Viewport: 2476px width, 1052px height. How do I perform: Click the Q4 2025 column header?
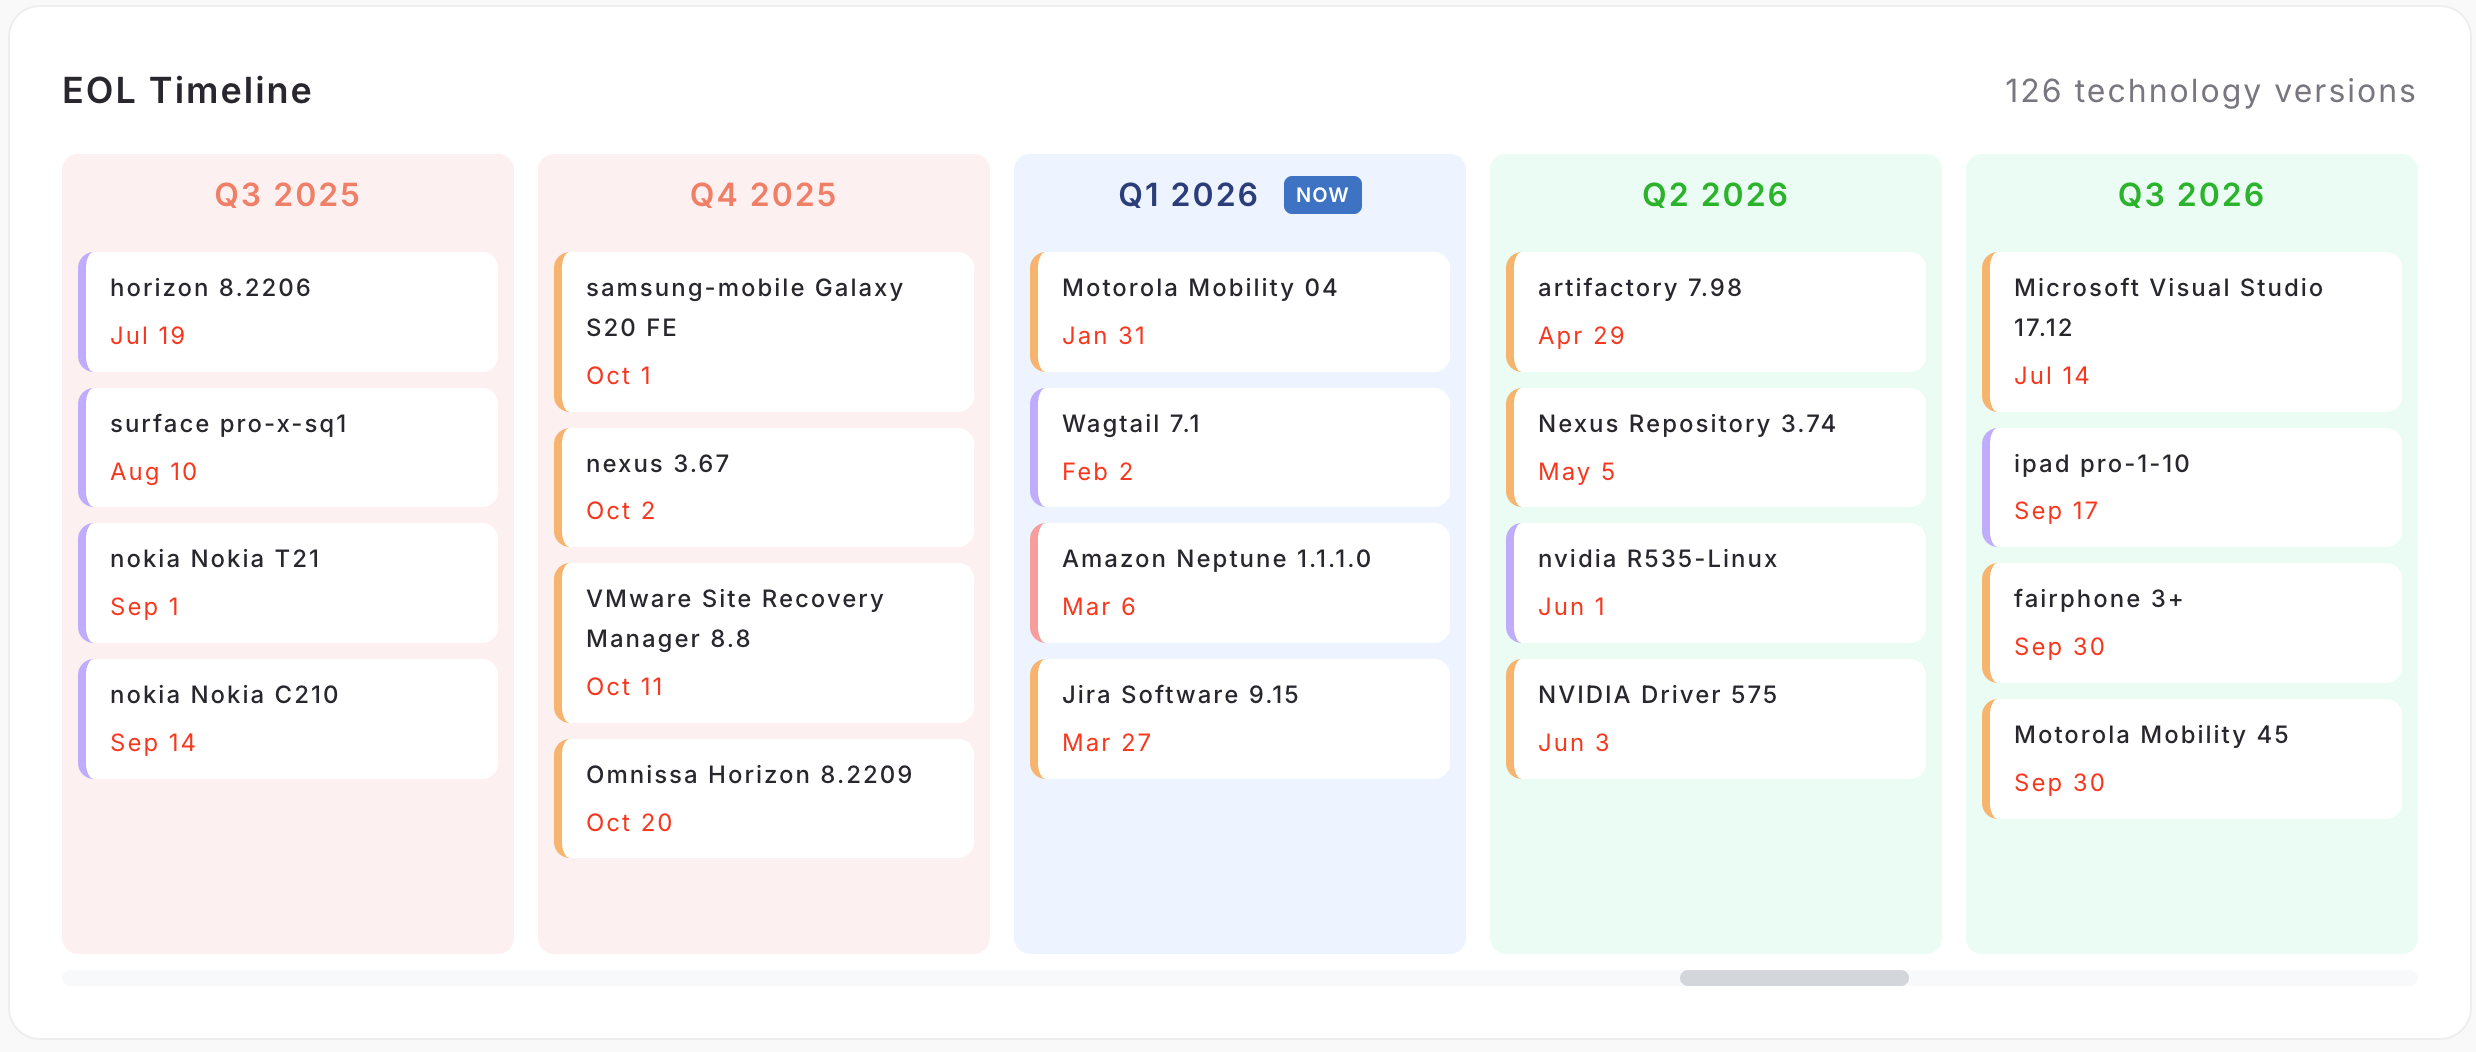coord(764,194)
